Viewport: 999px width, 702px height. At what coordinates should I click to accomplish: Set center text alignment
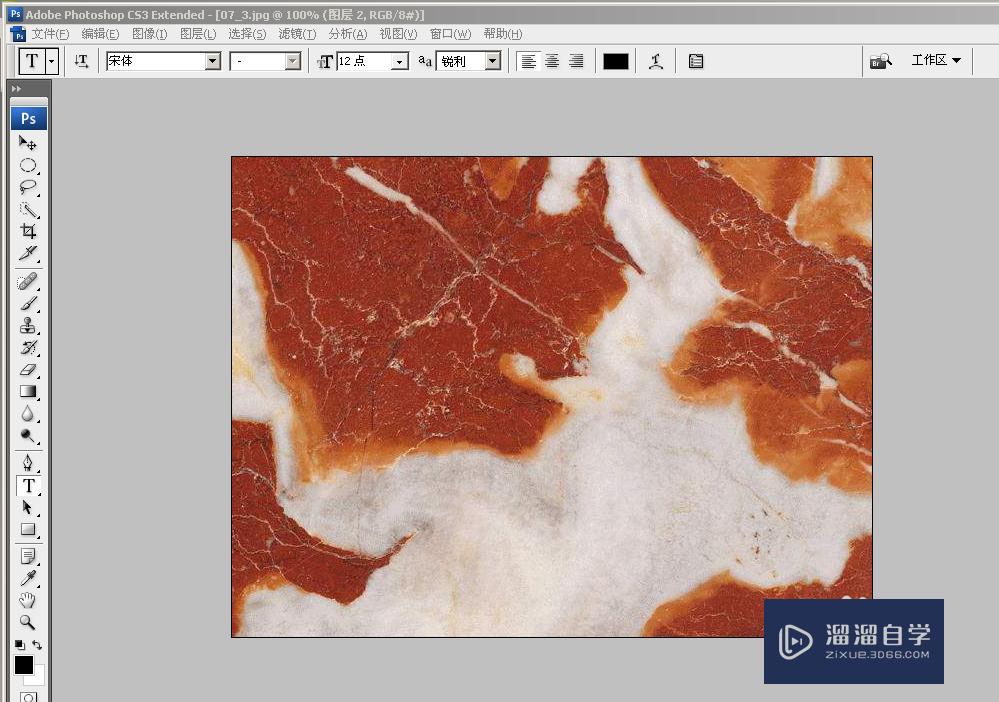click(552, 61)
